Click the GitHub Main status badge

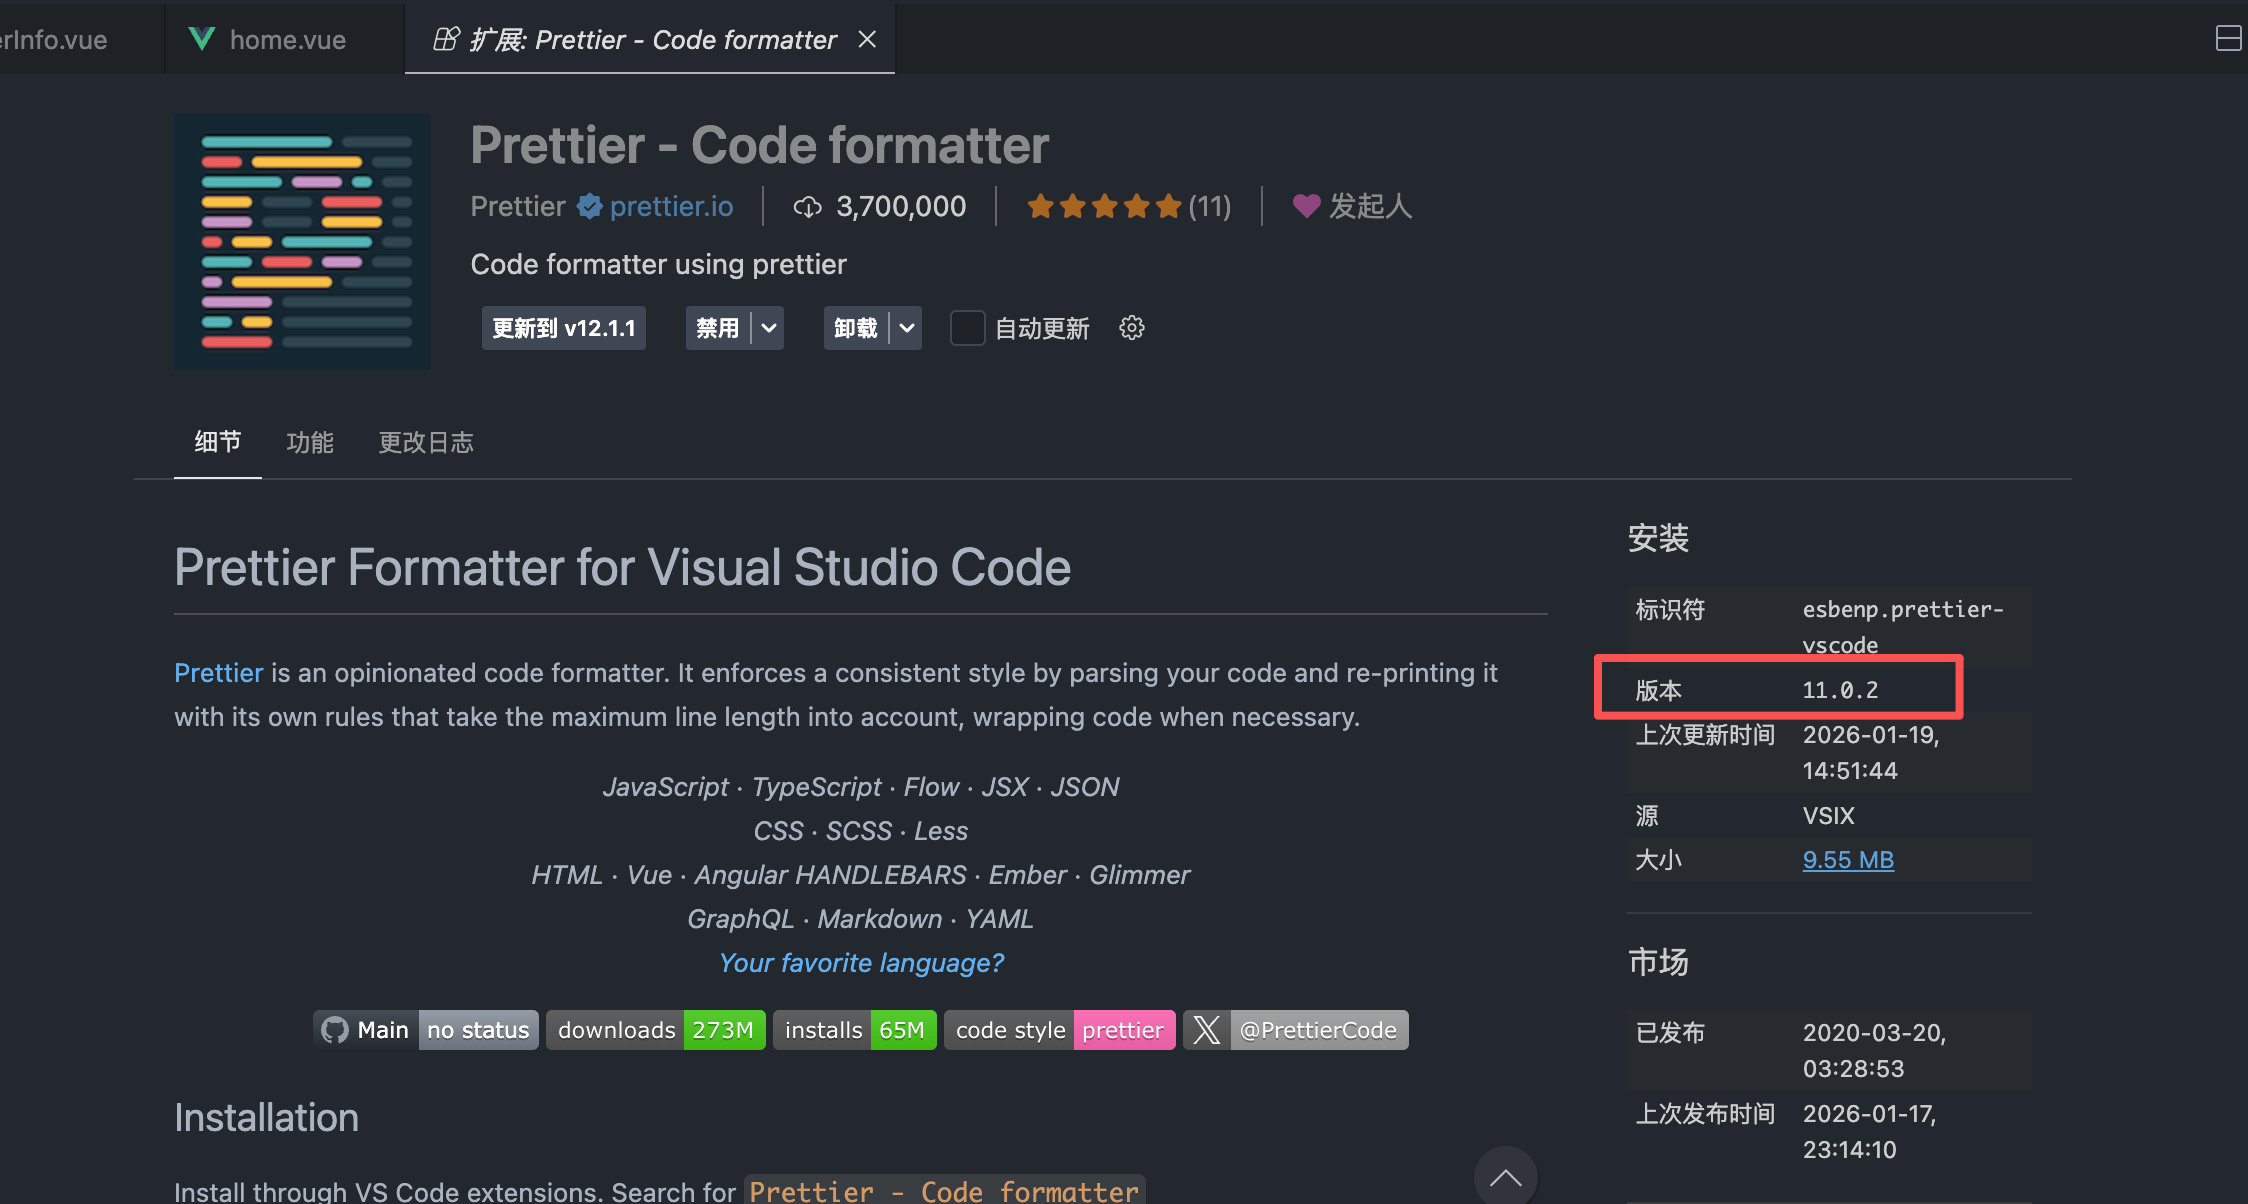(426, 1030)
